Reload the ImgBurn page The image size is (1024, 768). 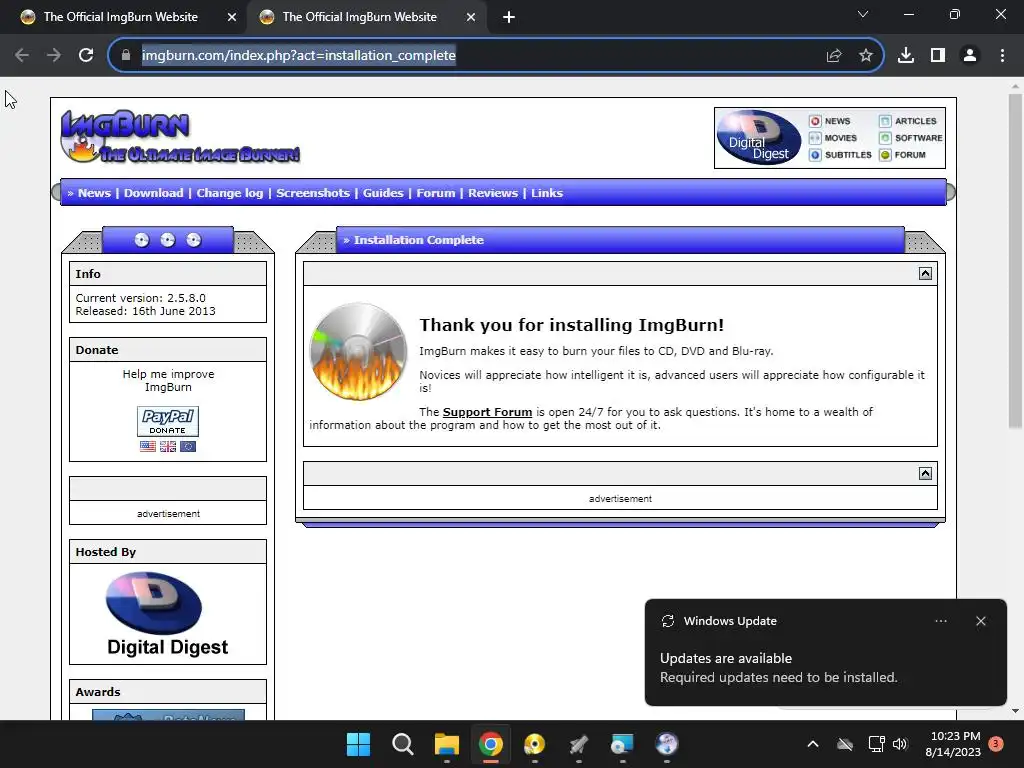point(86,55)
